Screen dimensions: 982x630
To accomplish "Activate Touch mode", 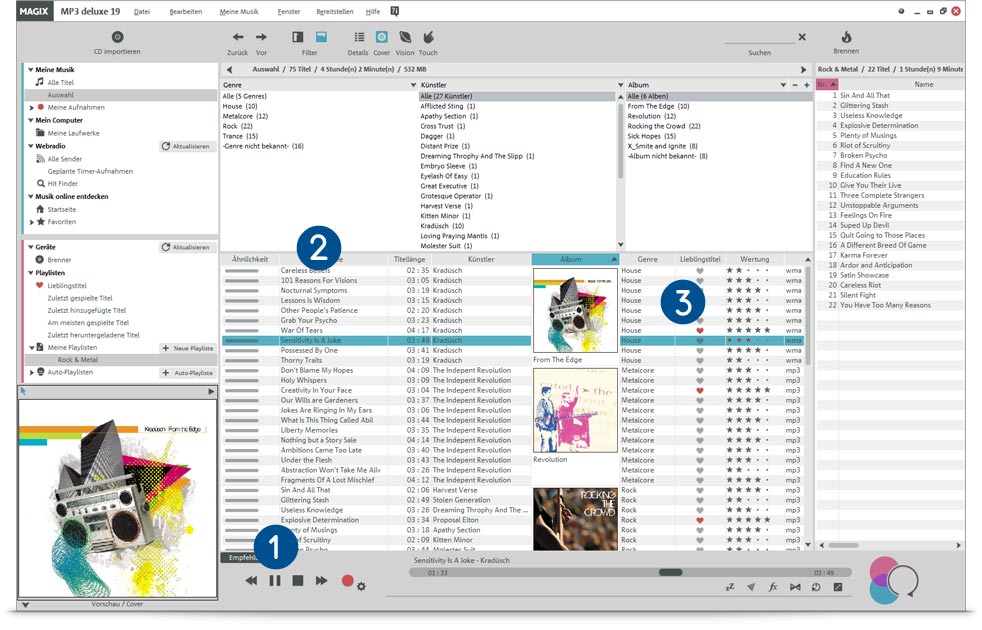I will click(428, 37).
